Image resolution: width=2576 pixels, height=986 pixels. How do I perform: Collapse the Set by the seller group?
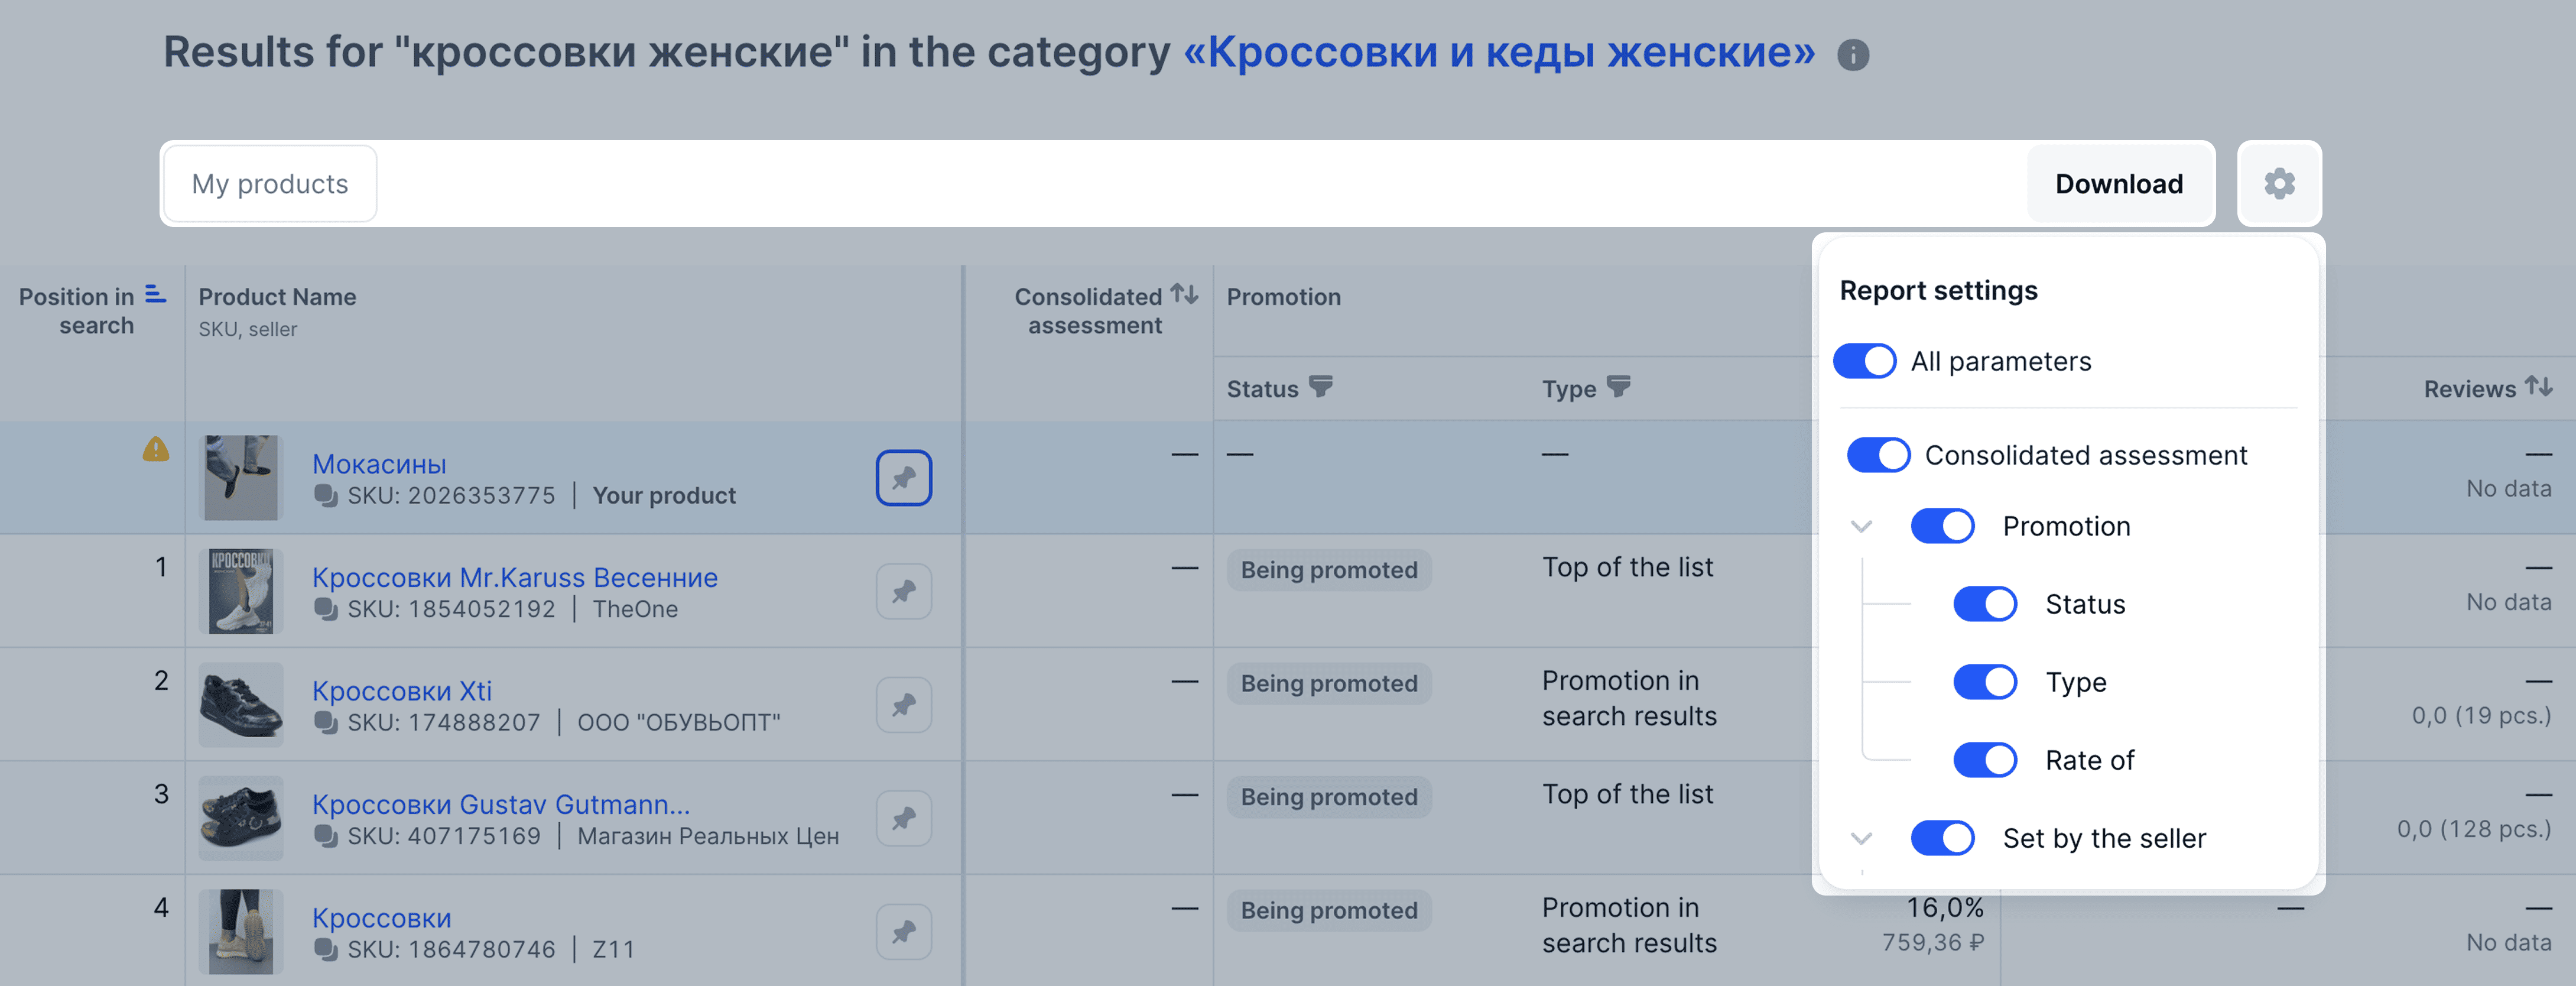tap(1861, 838)
